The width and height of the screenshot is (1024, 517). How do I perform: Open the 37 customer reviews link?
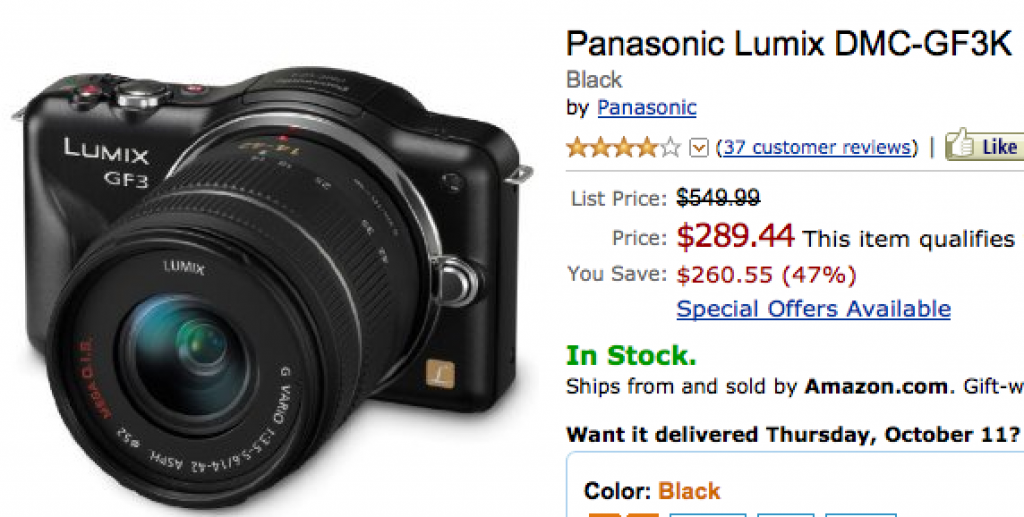point(818,147)
